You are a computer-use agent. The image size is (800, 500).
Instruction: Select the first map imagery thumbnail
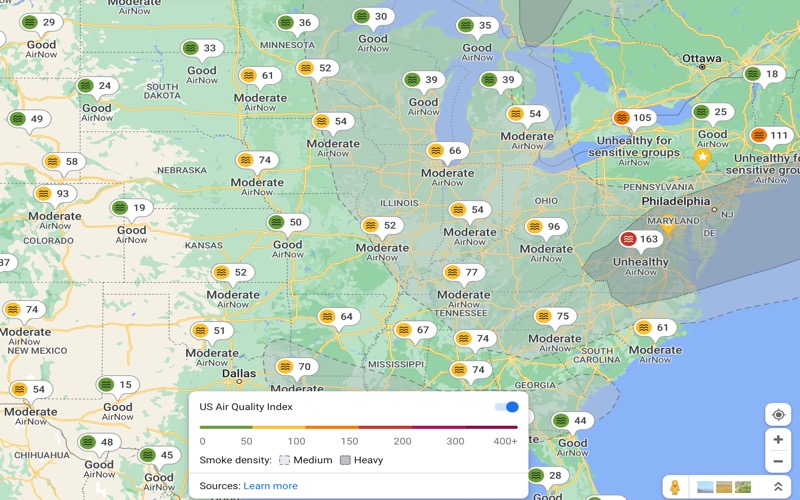(x=705, y=487)
